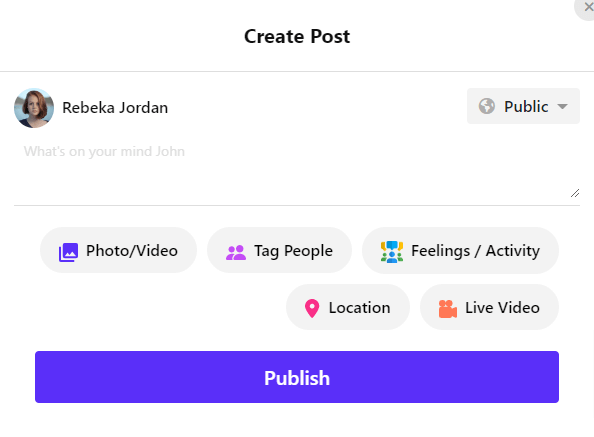Screen dimensions: 594x437
Task: Click the Feelings / Activity group icon
Action: click(392, 252)
